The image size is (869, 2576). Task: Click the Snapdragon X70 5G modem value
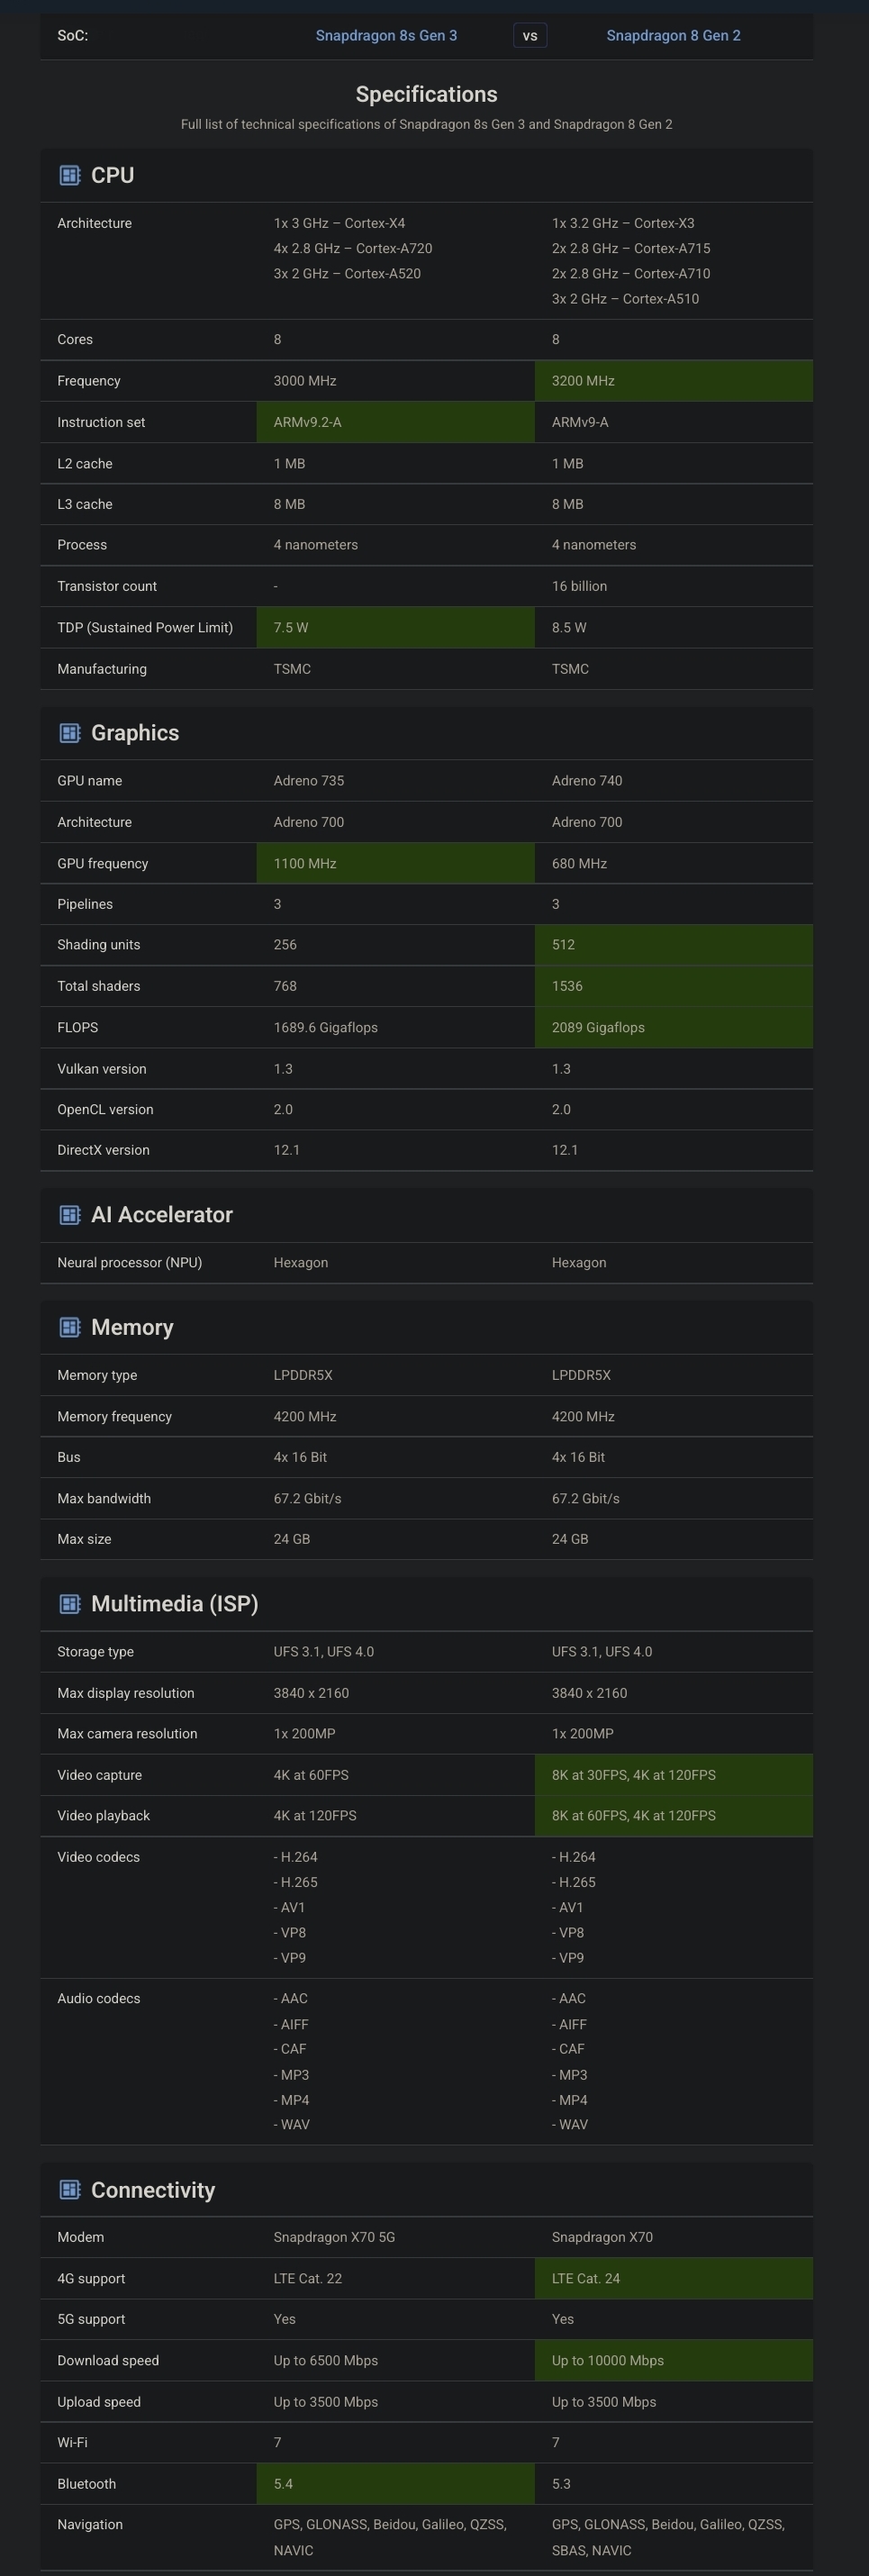point(334,2237)
